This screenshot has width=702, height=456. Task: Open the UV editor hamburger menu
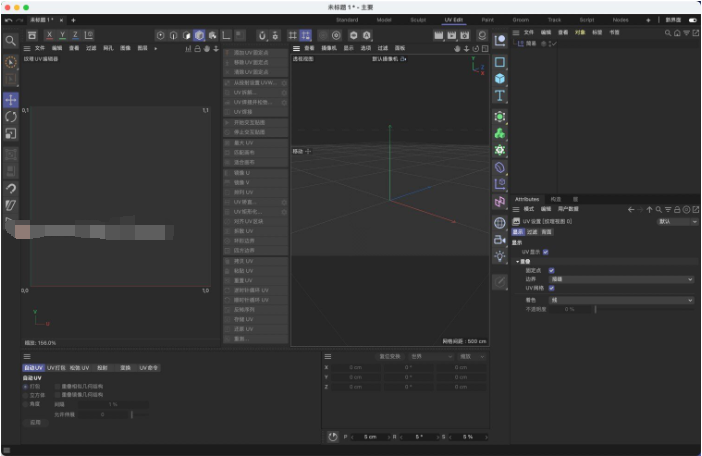coord(27,48)
